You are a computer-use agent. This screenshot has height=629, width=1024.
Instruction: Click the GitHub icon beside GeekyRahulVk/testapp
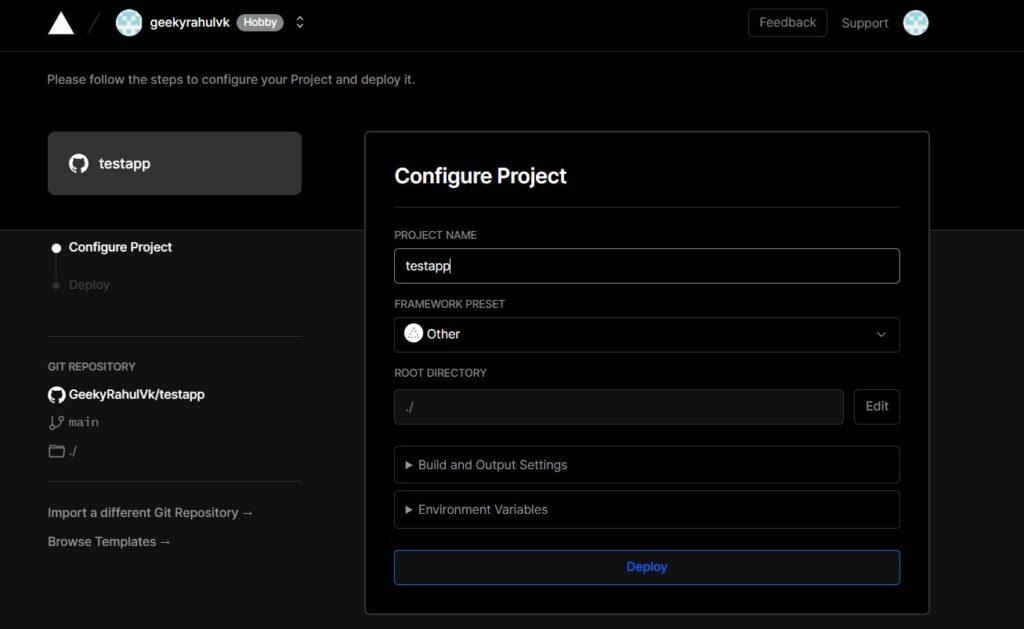57,395
